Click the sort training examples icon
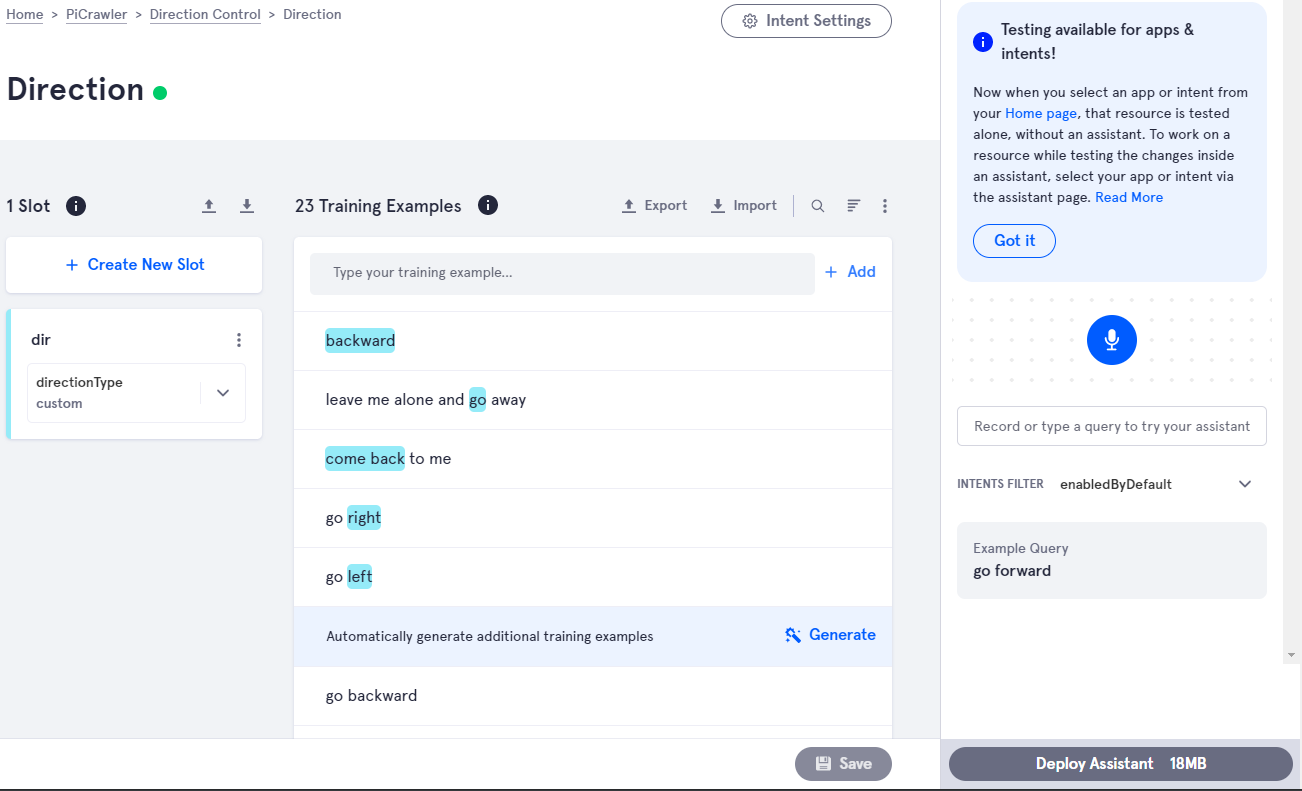The image size is (1302, 791). click(854, 206)
